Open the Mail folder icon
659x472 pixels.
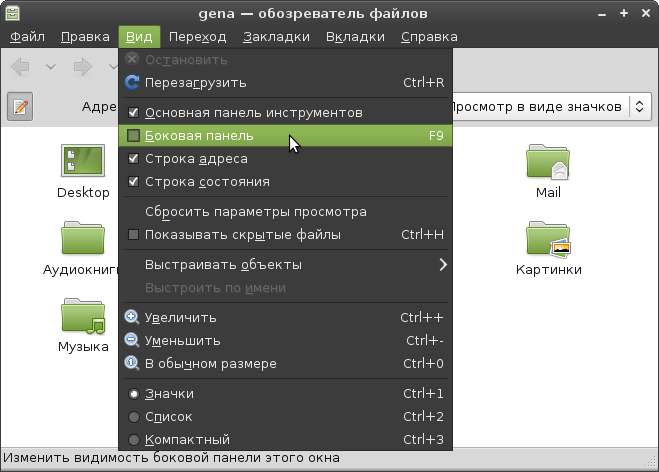coord(548,162)
